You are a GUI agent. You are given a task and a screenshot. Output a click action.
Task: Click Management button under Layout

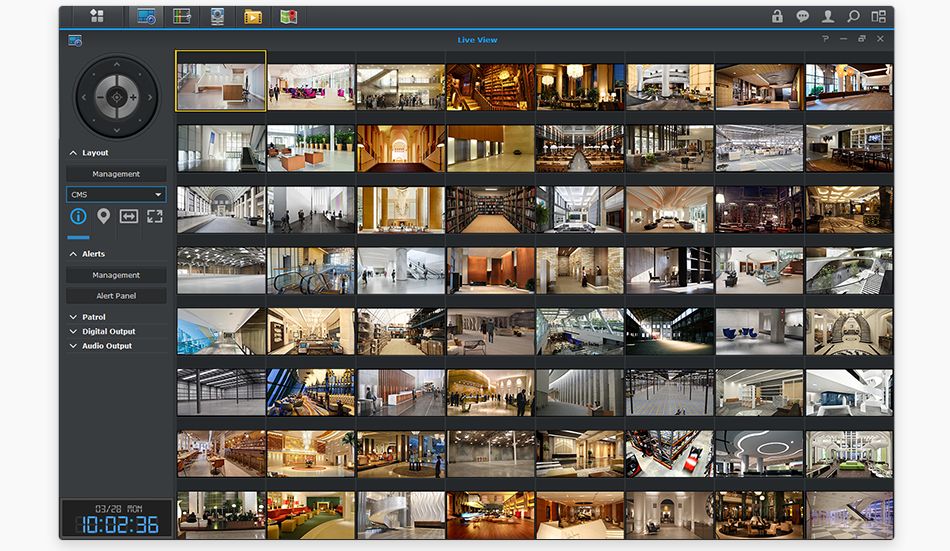pos(116,174)
